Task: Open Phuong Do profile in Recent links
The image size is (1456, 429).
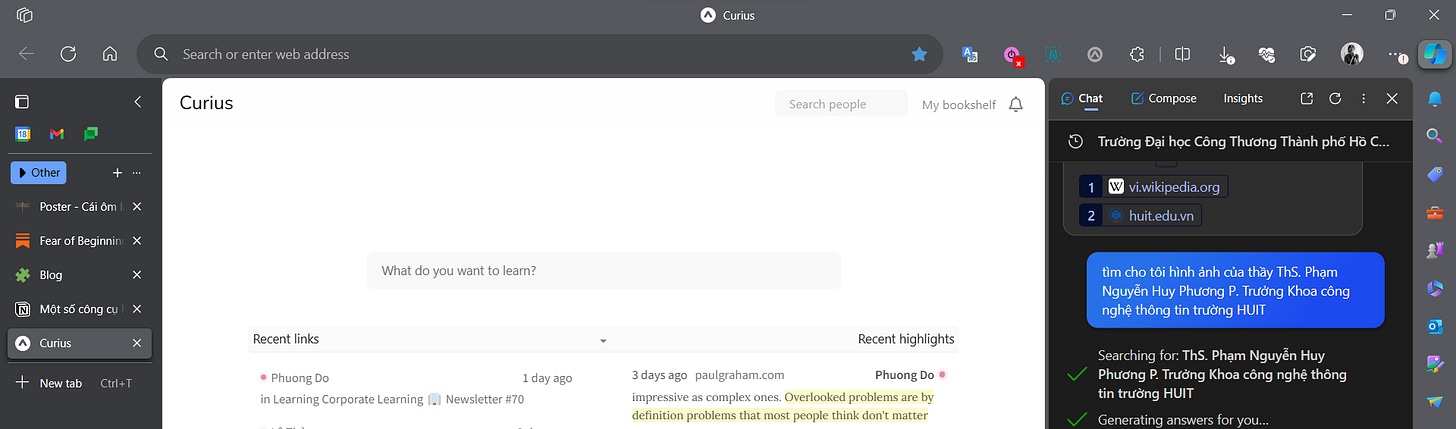Action: [x=300, y=378]
